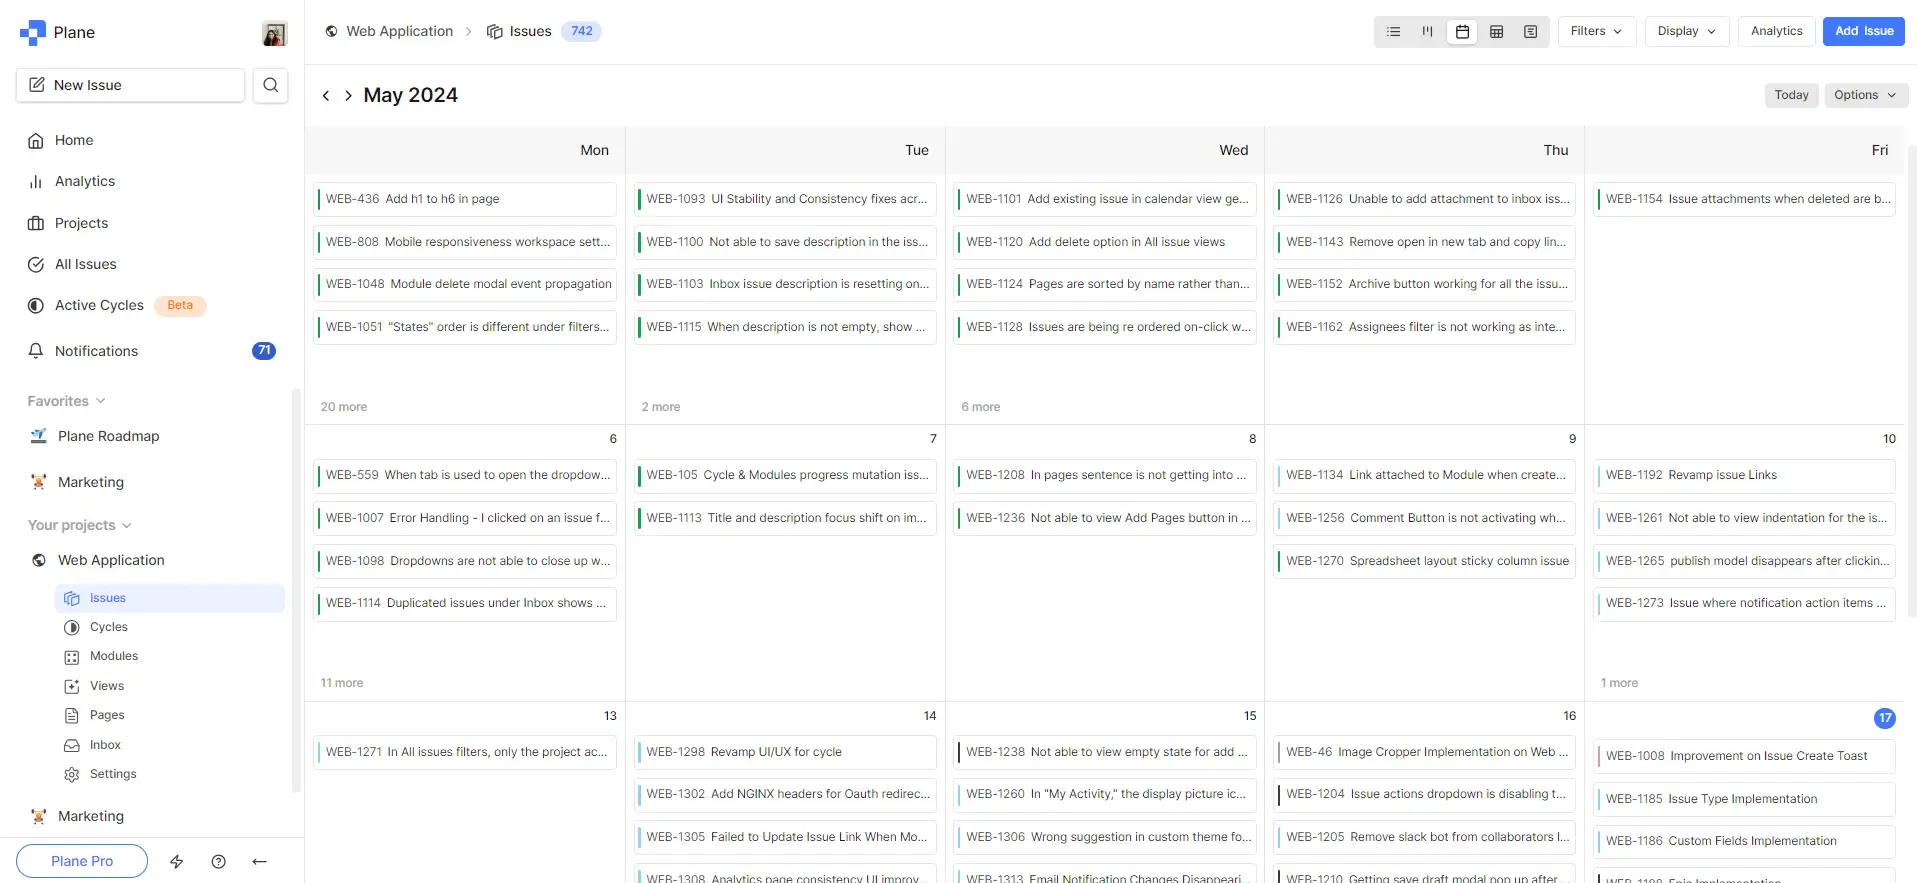Click the lightning bolt shortcuts icon
Screen dimensions: 1917x883
(x=177, y=861)
